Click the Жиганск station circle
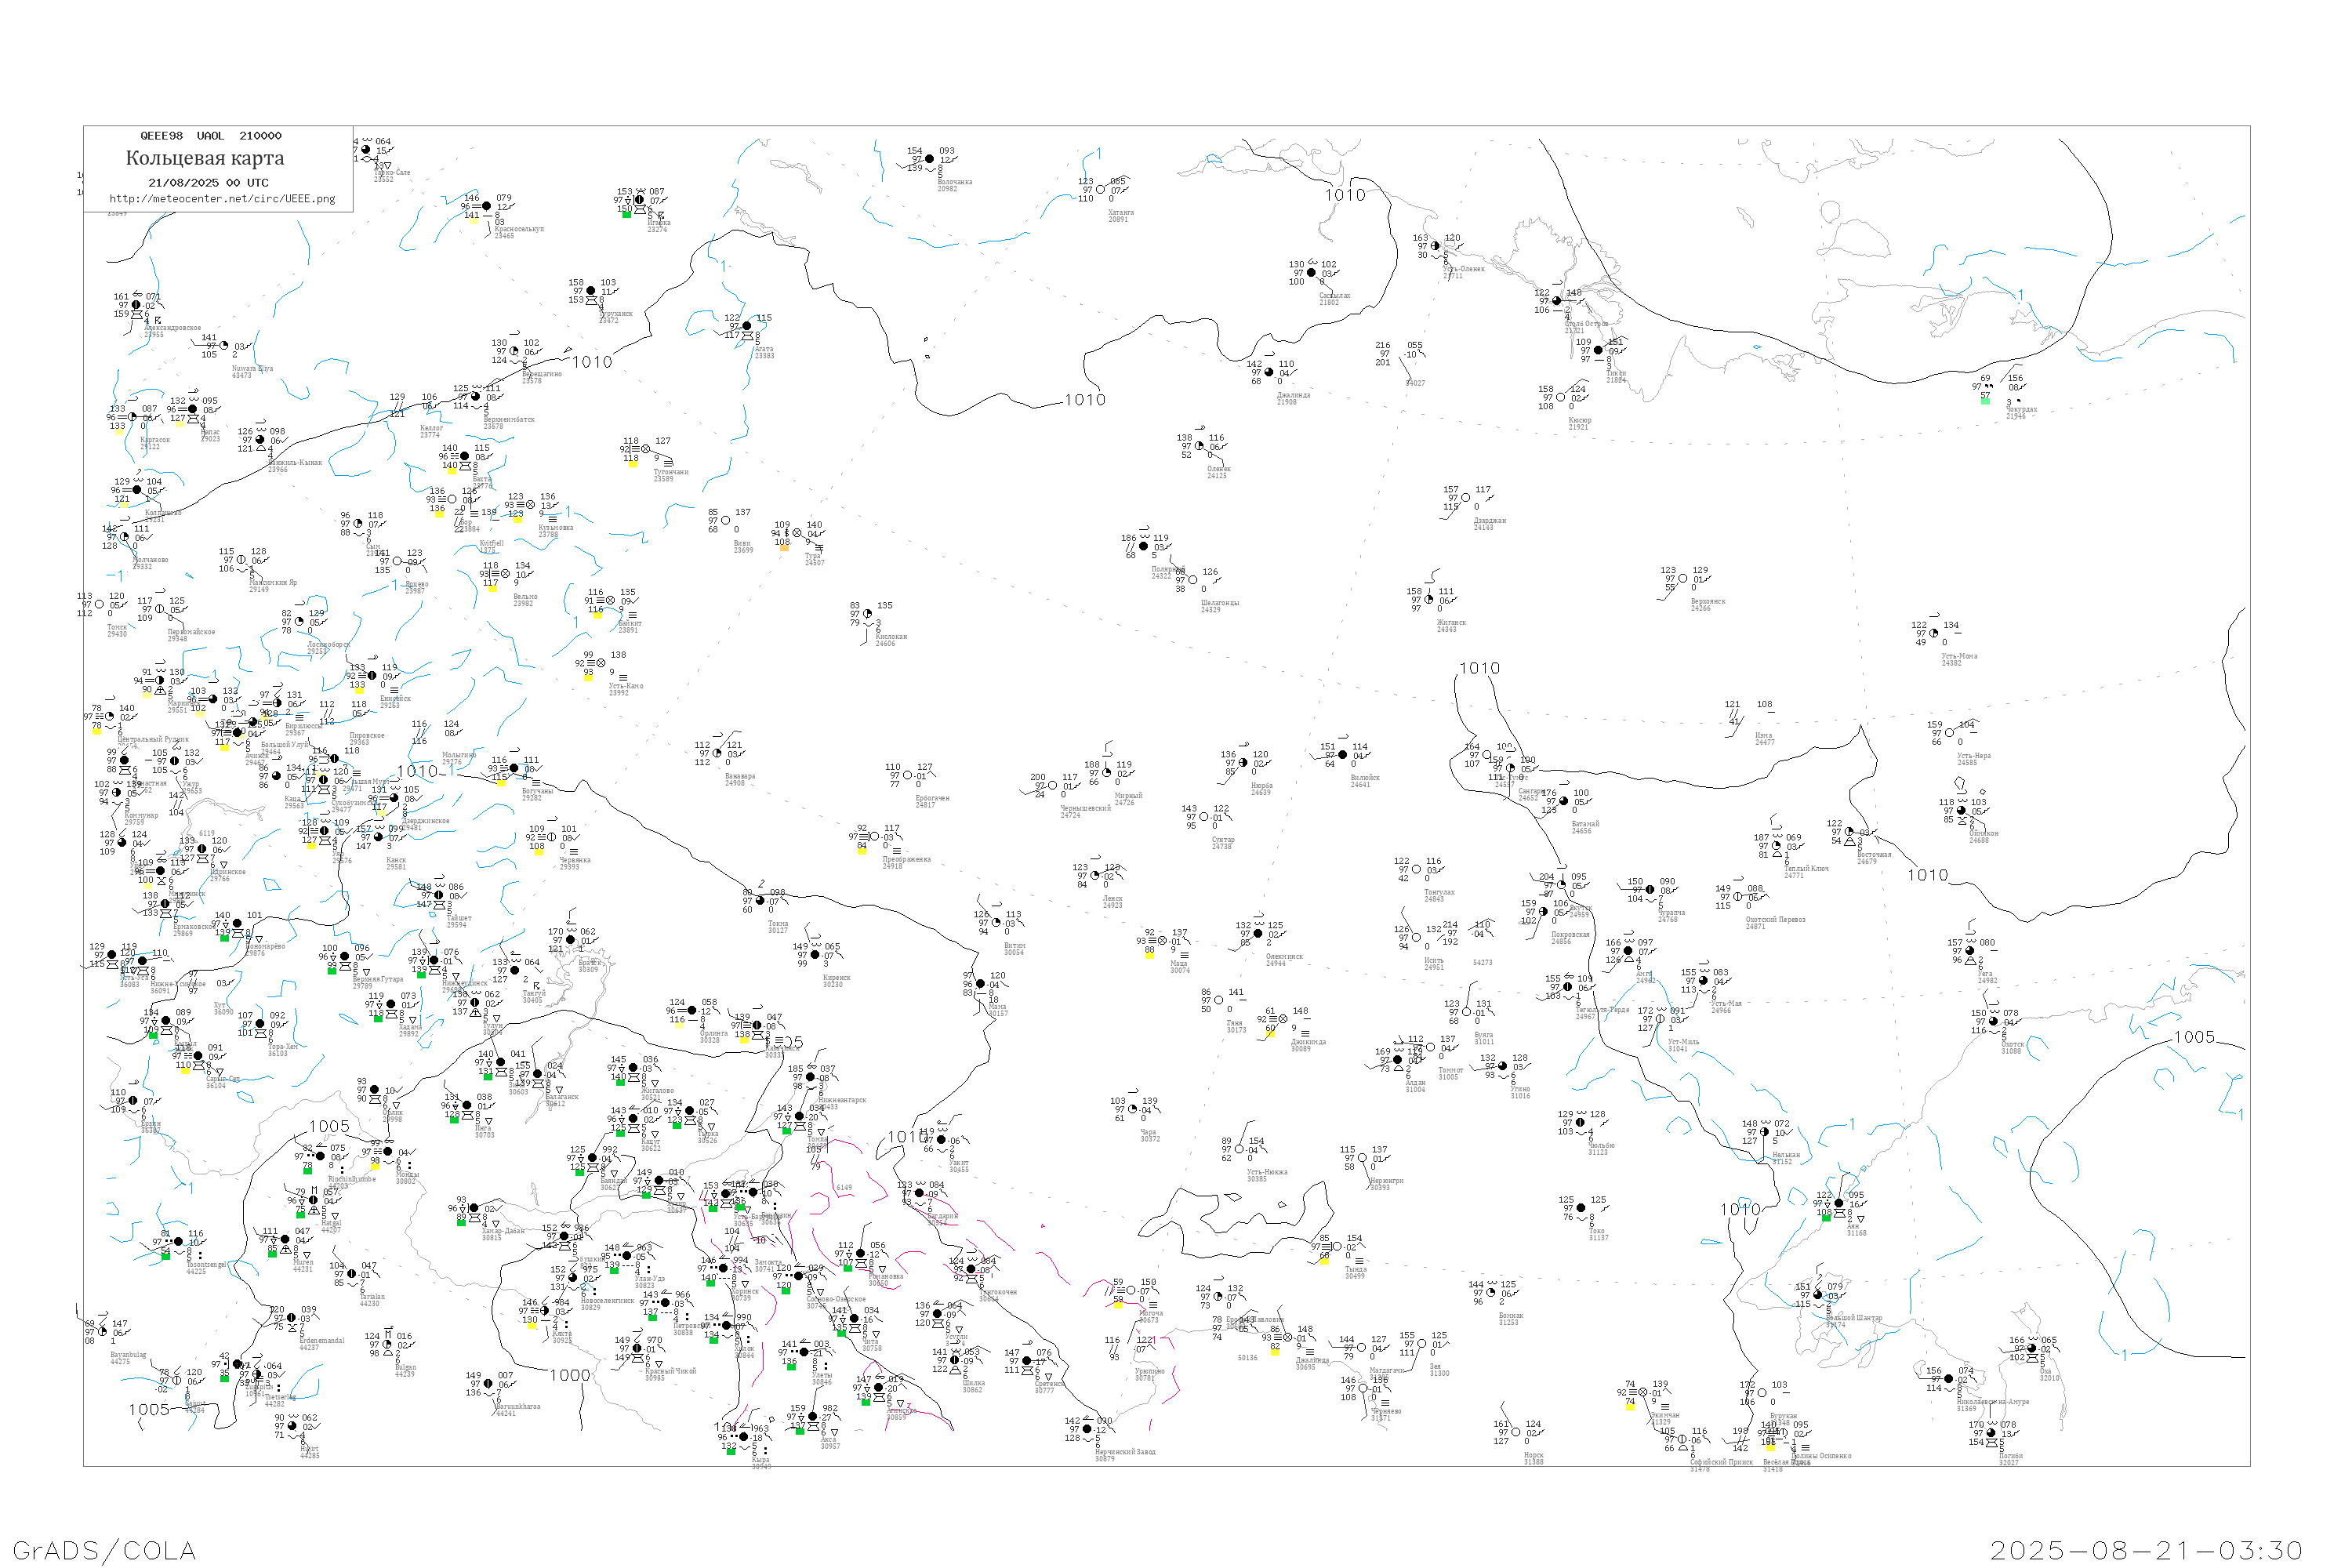Viewport: 2352px width, 1568px height. coord(1430,600)
